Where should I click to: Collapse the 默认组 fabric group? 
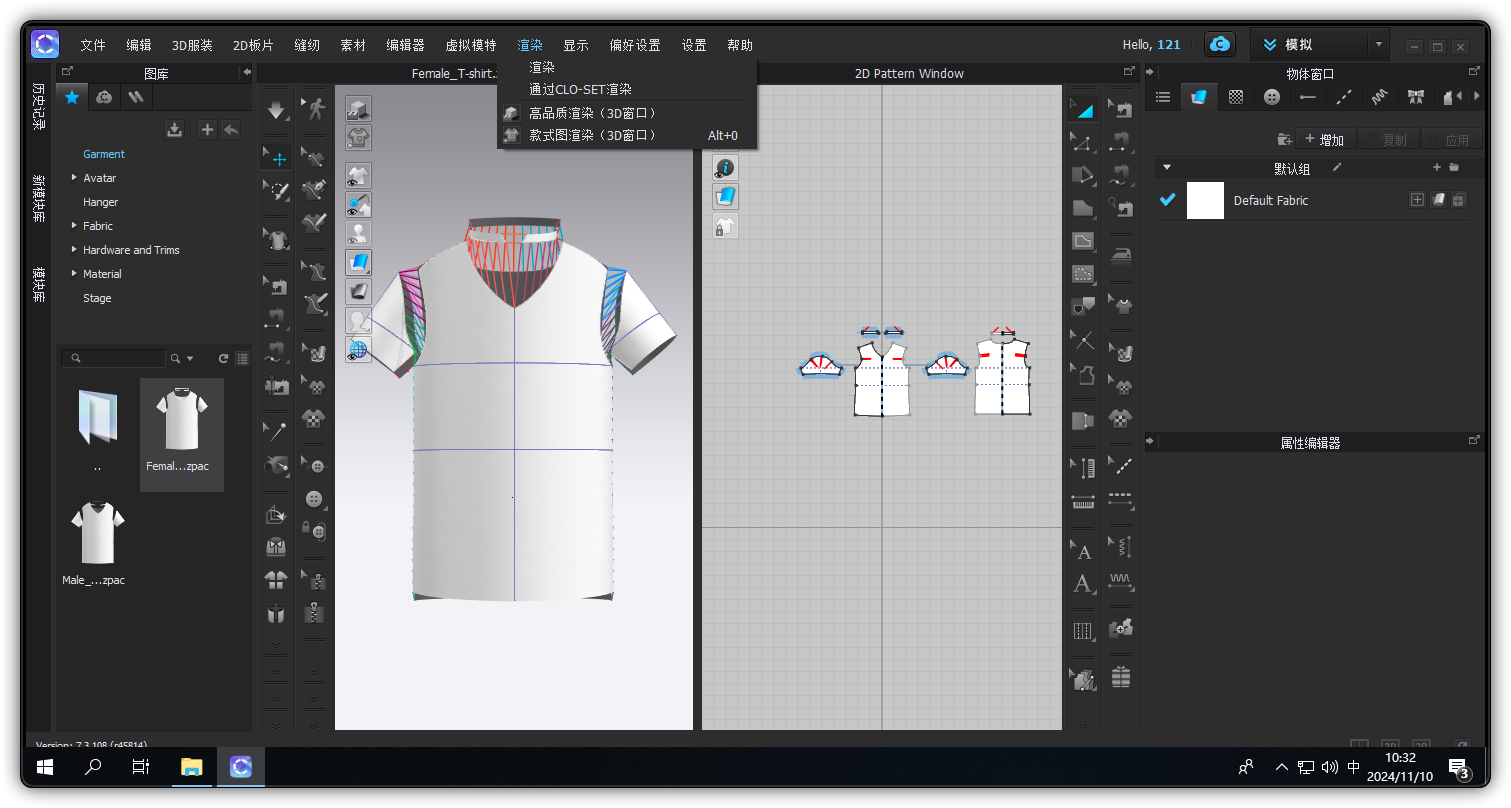click(1167, 167)
